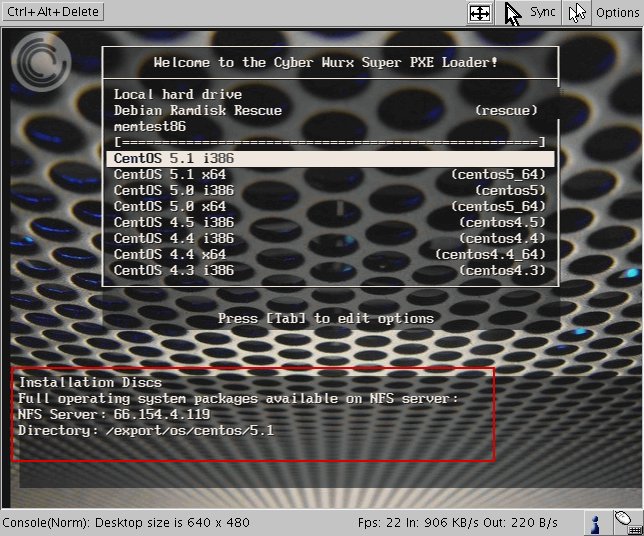Click the full-screen arrows icon

(x=480, y=13)
